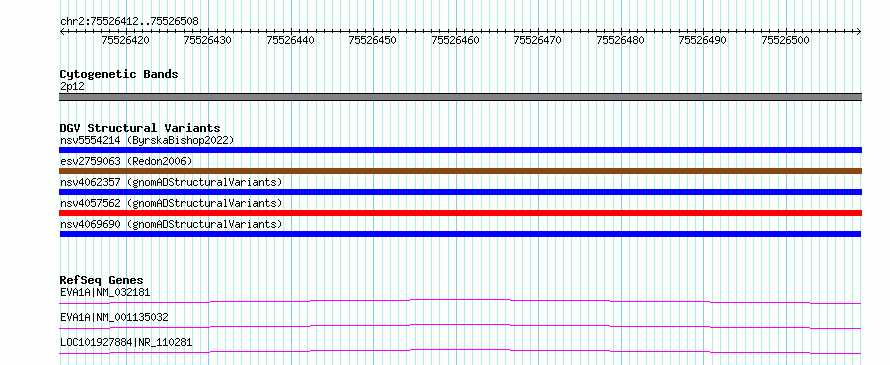Click ruler position 75526450
The width and height of the screenshot is (890, 365).
coord(373,41)
